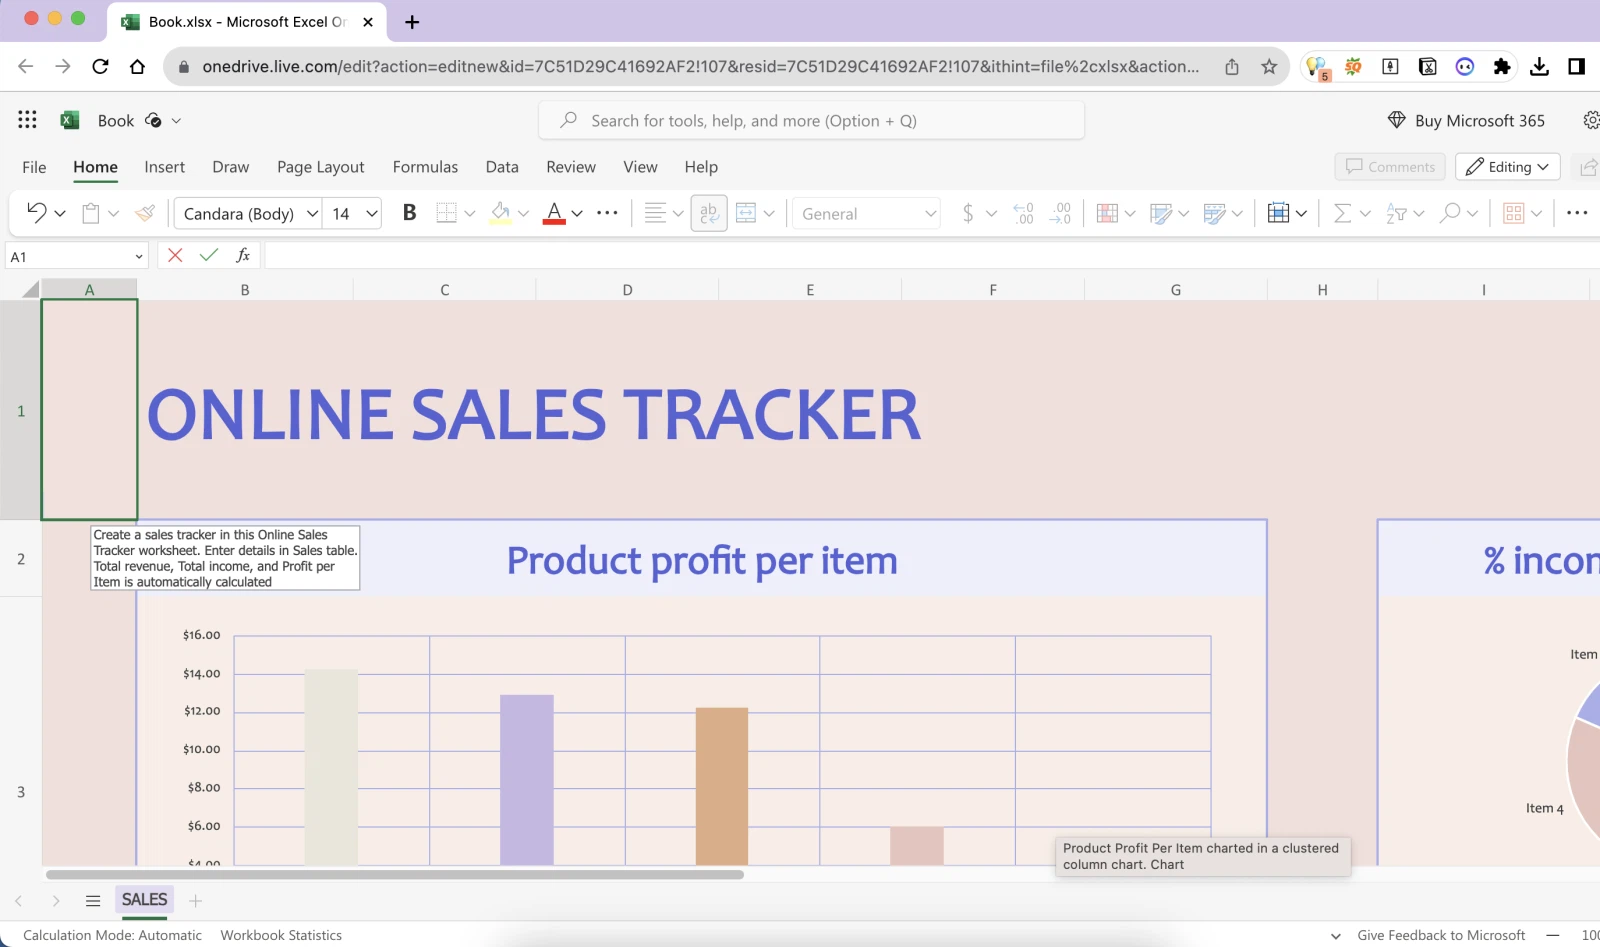Screen dimensions: 1600x947
Task: Click the search for tools box
Action: (811, 120)
